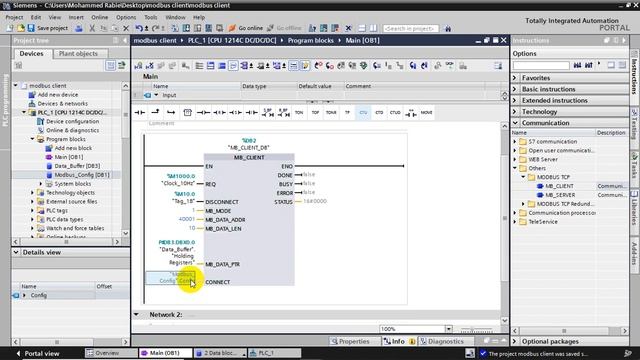Collapse the PLC_1 tree node
The height and width of the screenshot is (360, 640).
(x=24, y=112)
